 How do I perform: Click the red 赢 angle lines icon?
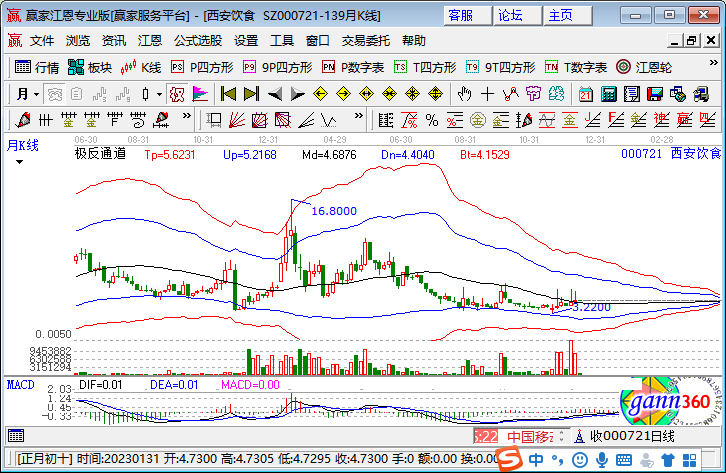tap(684, 120)
